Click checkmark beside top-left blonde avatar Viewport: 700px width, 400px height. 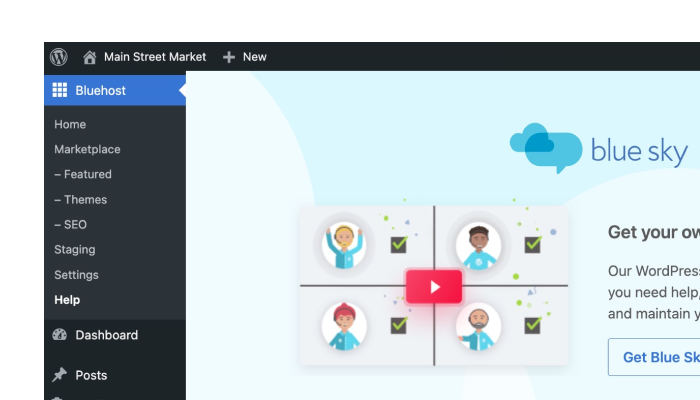(398, 244)
